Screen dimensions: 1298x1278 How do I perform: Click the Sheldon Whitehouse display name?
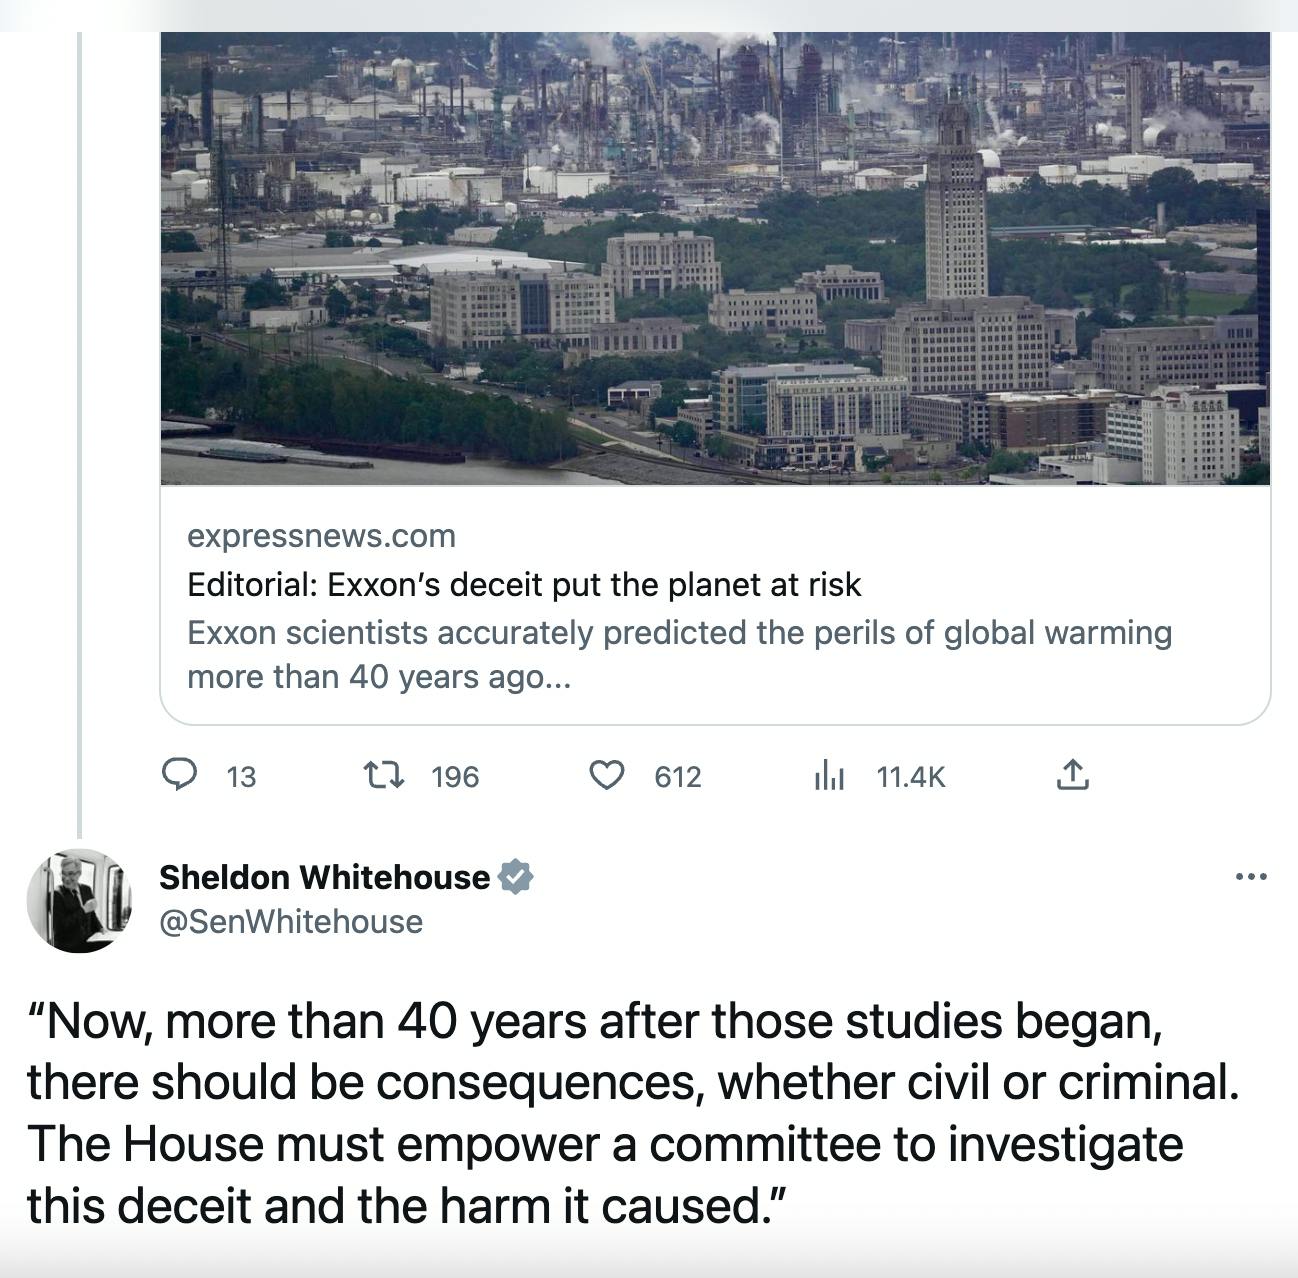pos(324,877)
